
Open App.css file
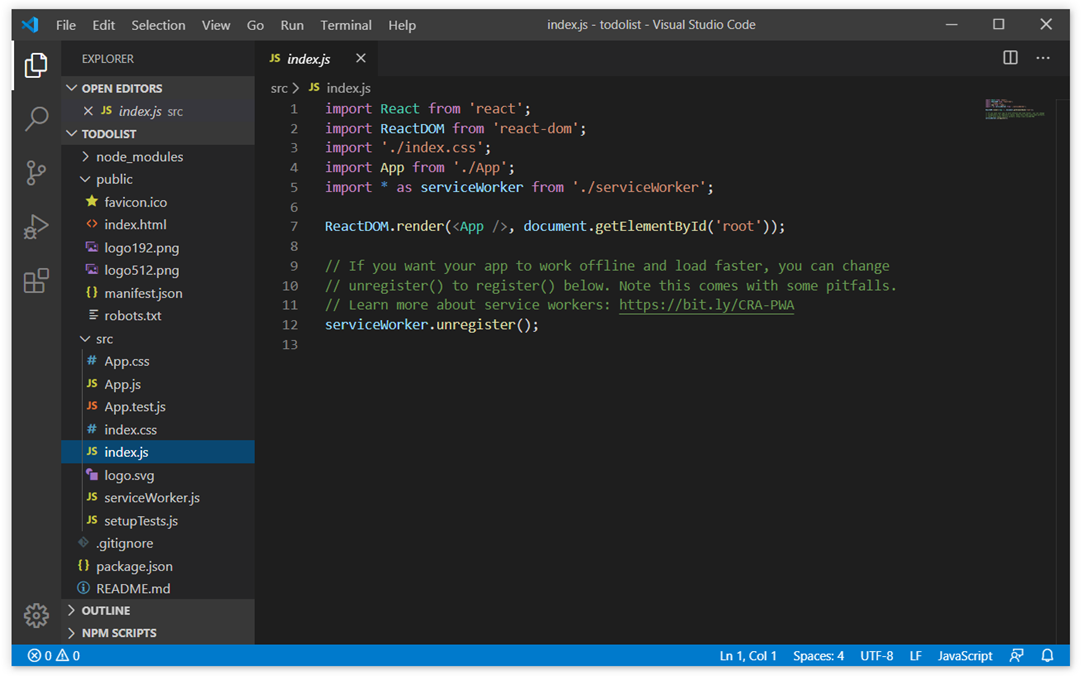coord(158,361)
